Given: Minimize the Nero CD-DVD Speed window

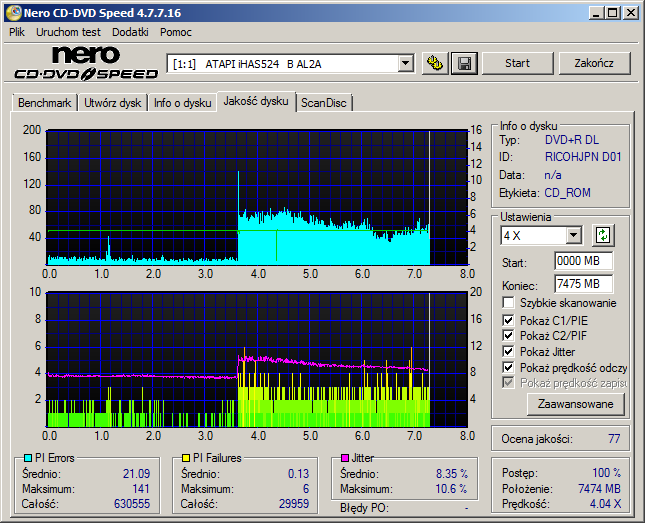Looking at the screenshot, I should tap(596, 13).
